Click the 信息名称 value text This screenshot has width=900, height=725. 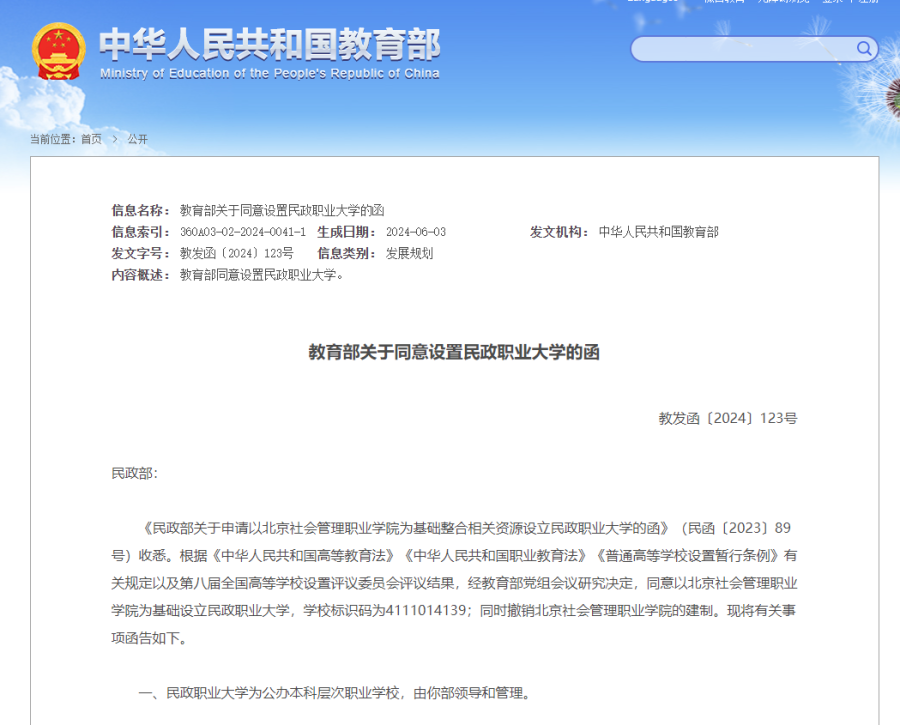click(x=282, y=210)
